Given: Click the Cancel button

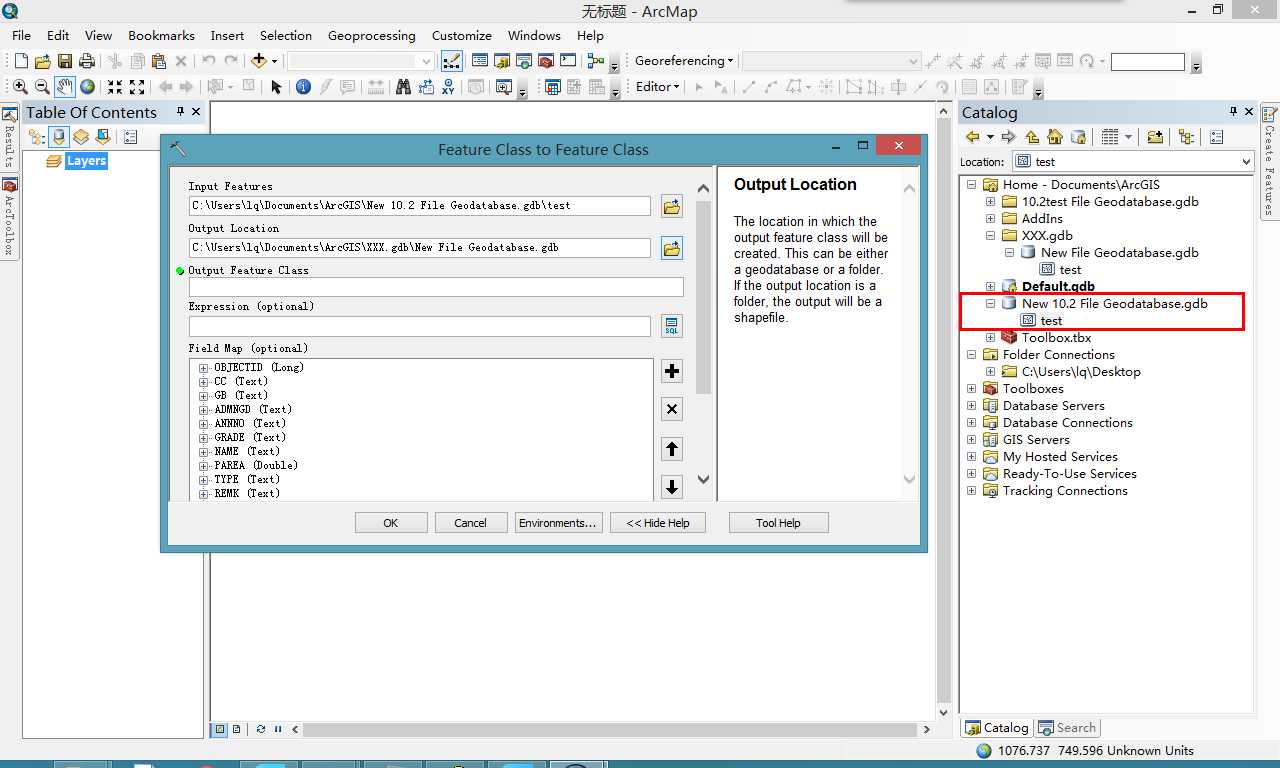Looking at the screenshot, I should [470, 523].
